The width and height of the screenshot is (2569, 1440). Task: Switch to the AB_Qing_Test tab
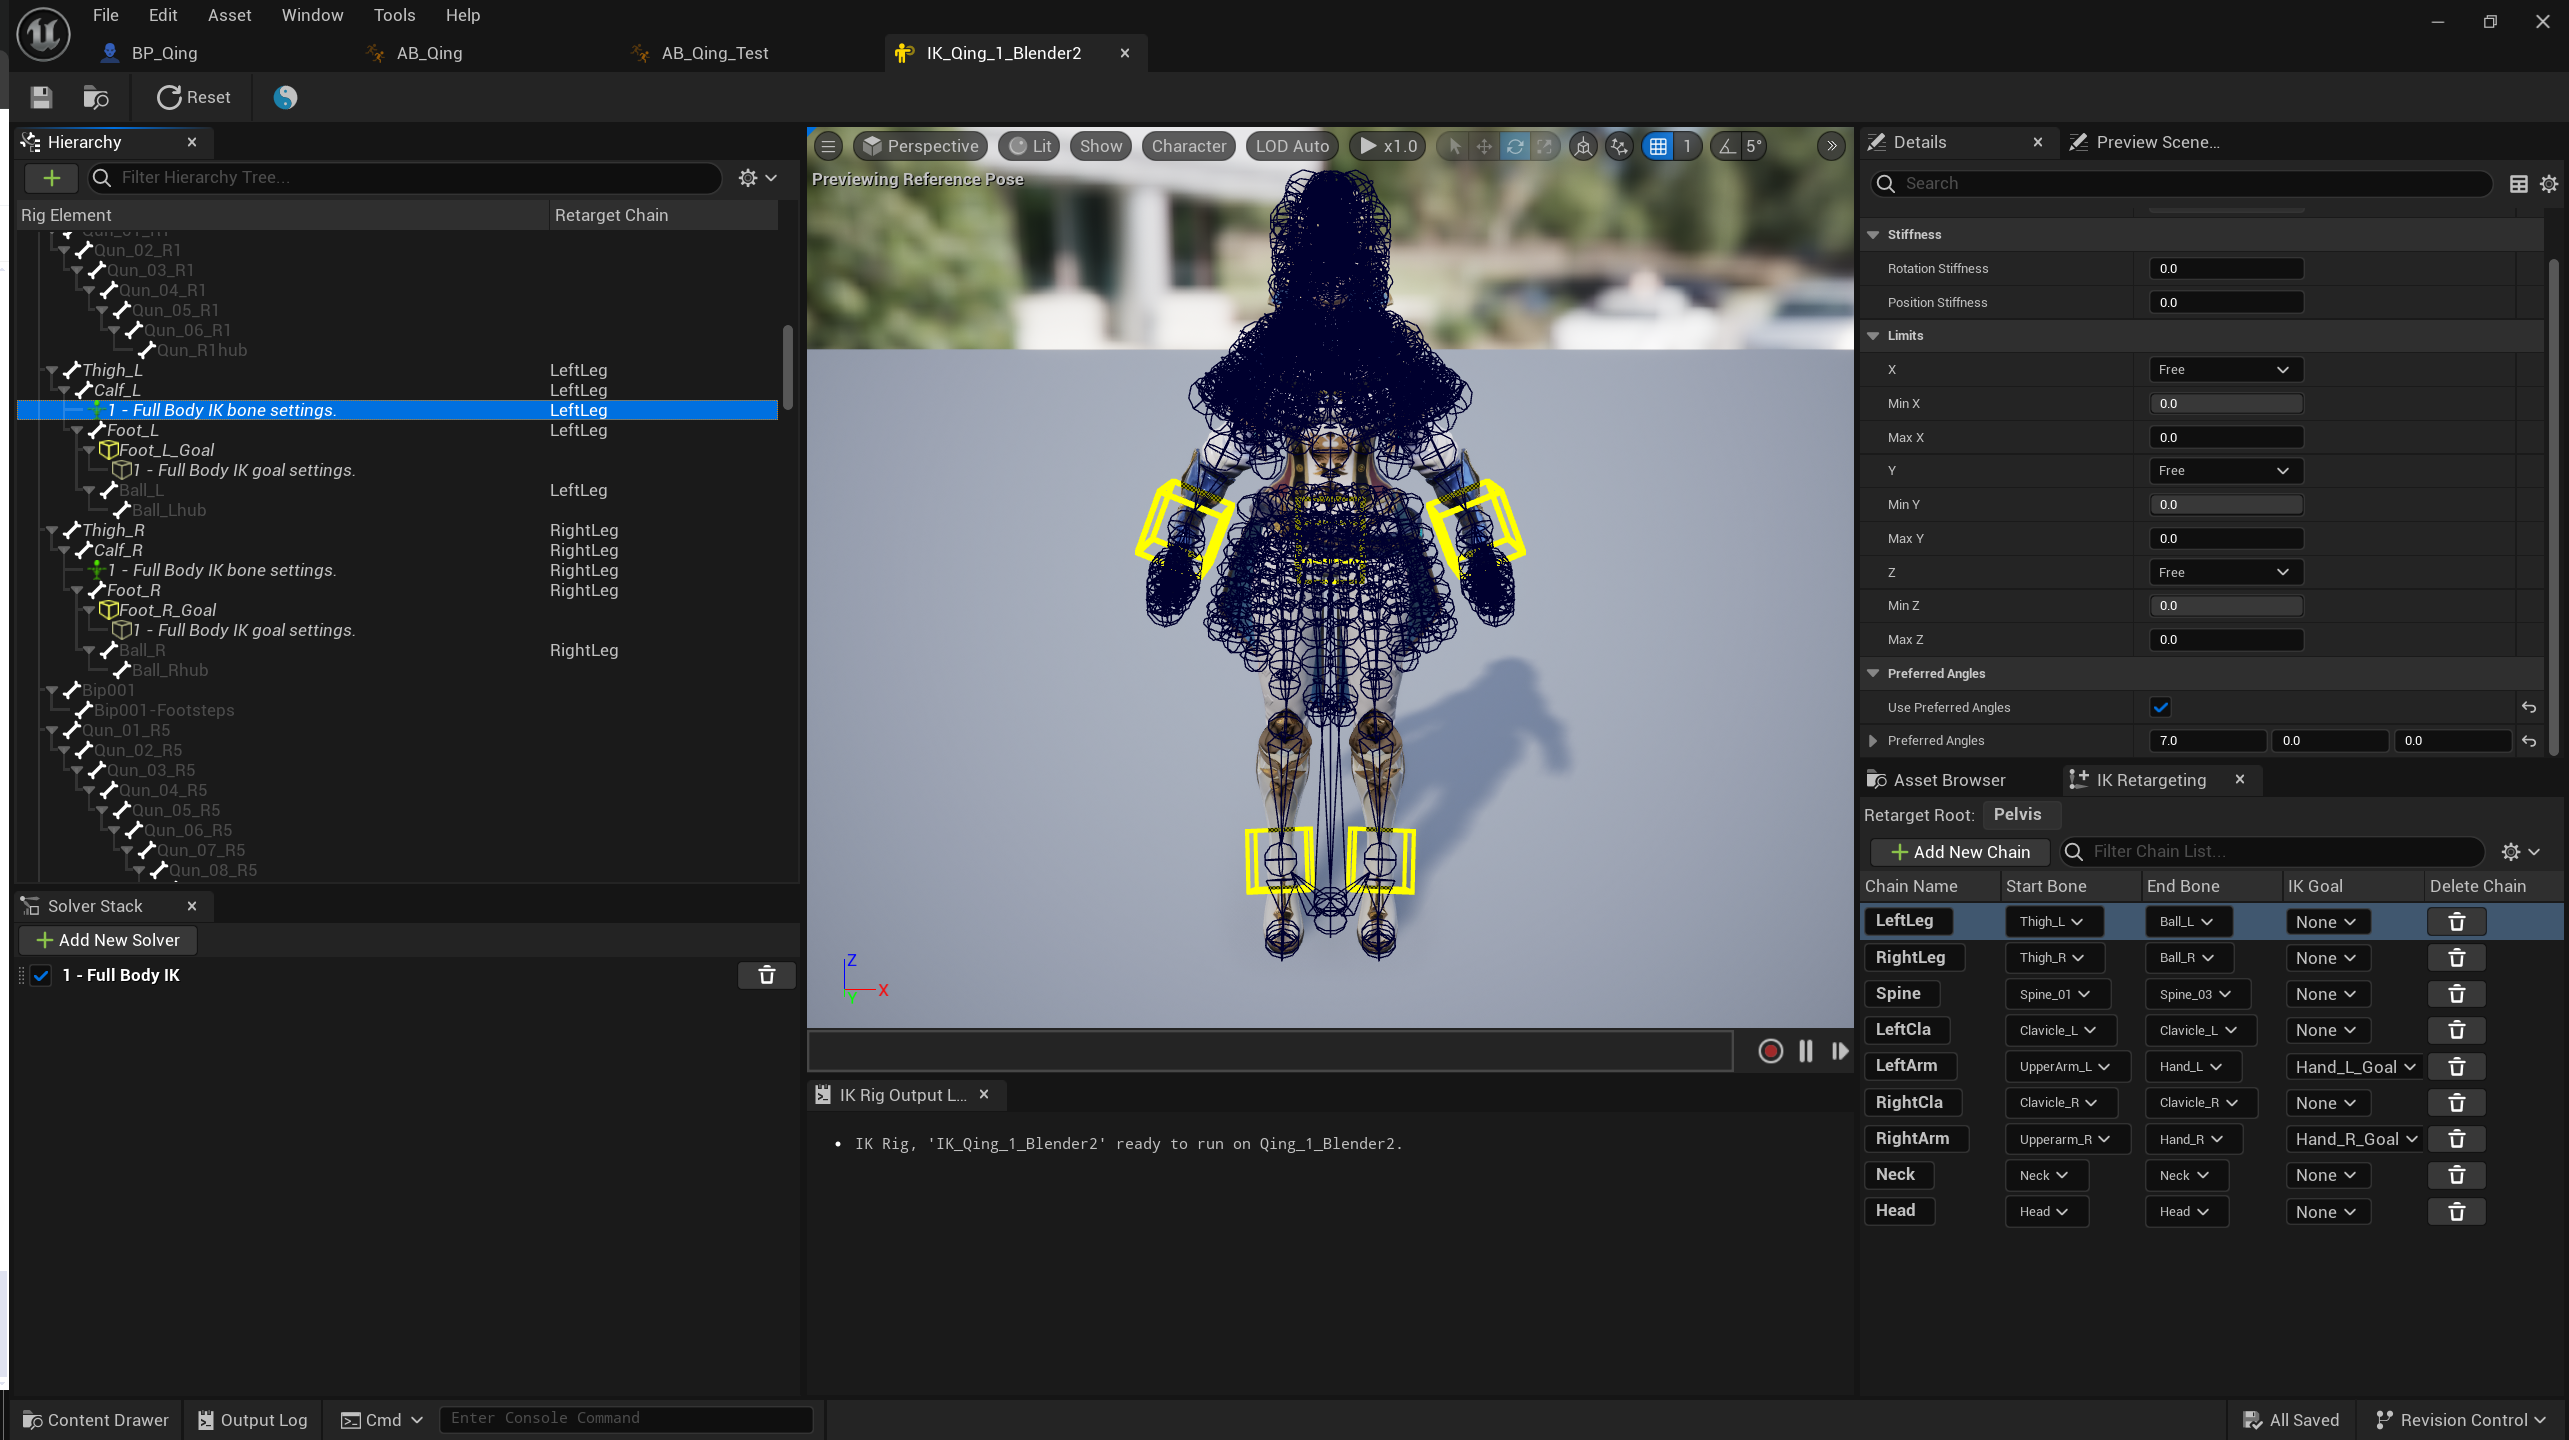(714, 53)
